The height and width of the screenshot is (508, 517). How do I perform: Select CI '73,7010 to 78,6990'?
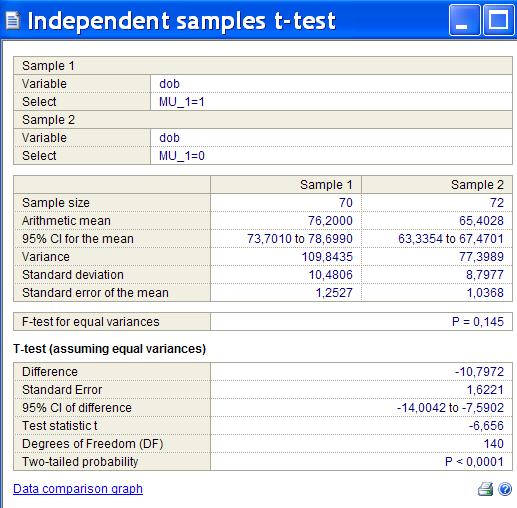[300, 239]
